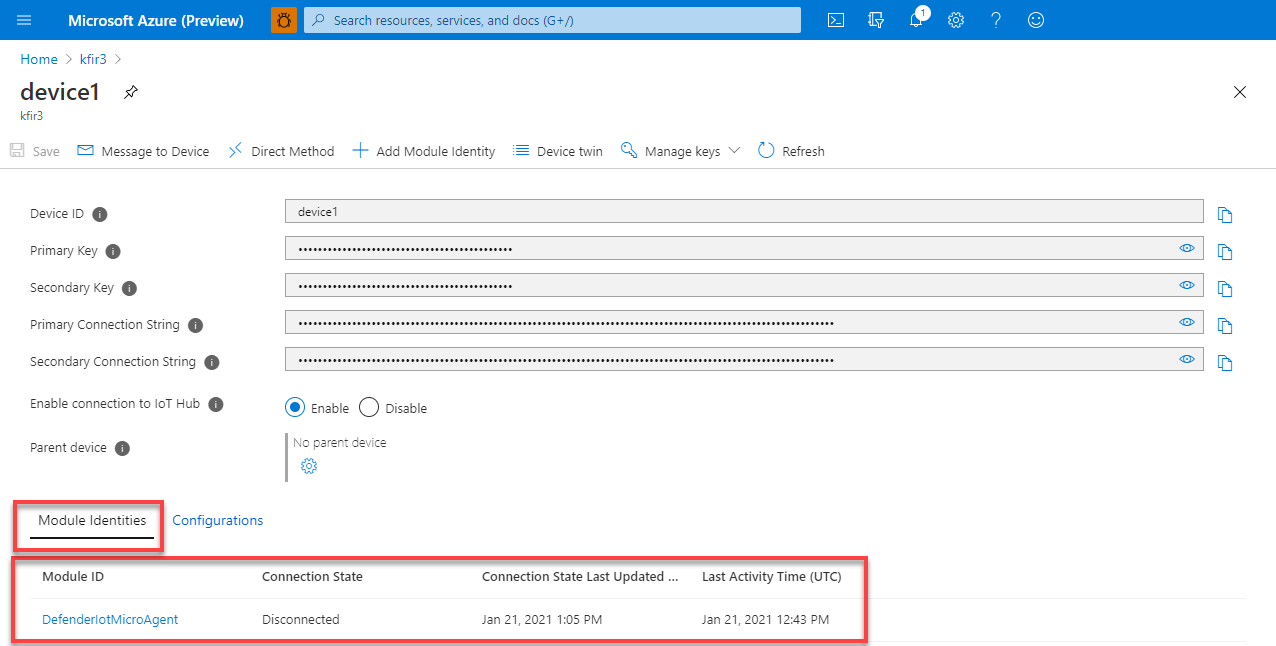
Task: Open the portal settings gear
Action: point(956,20)
